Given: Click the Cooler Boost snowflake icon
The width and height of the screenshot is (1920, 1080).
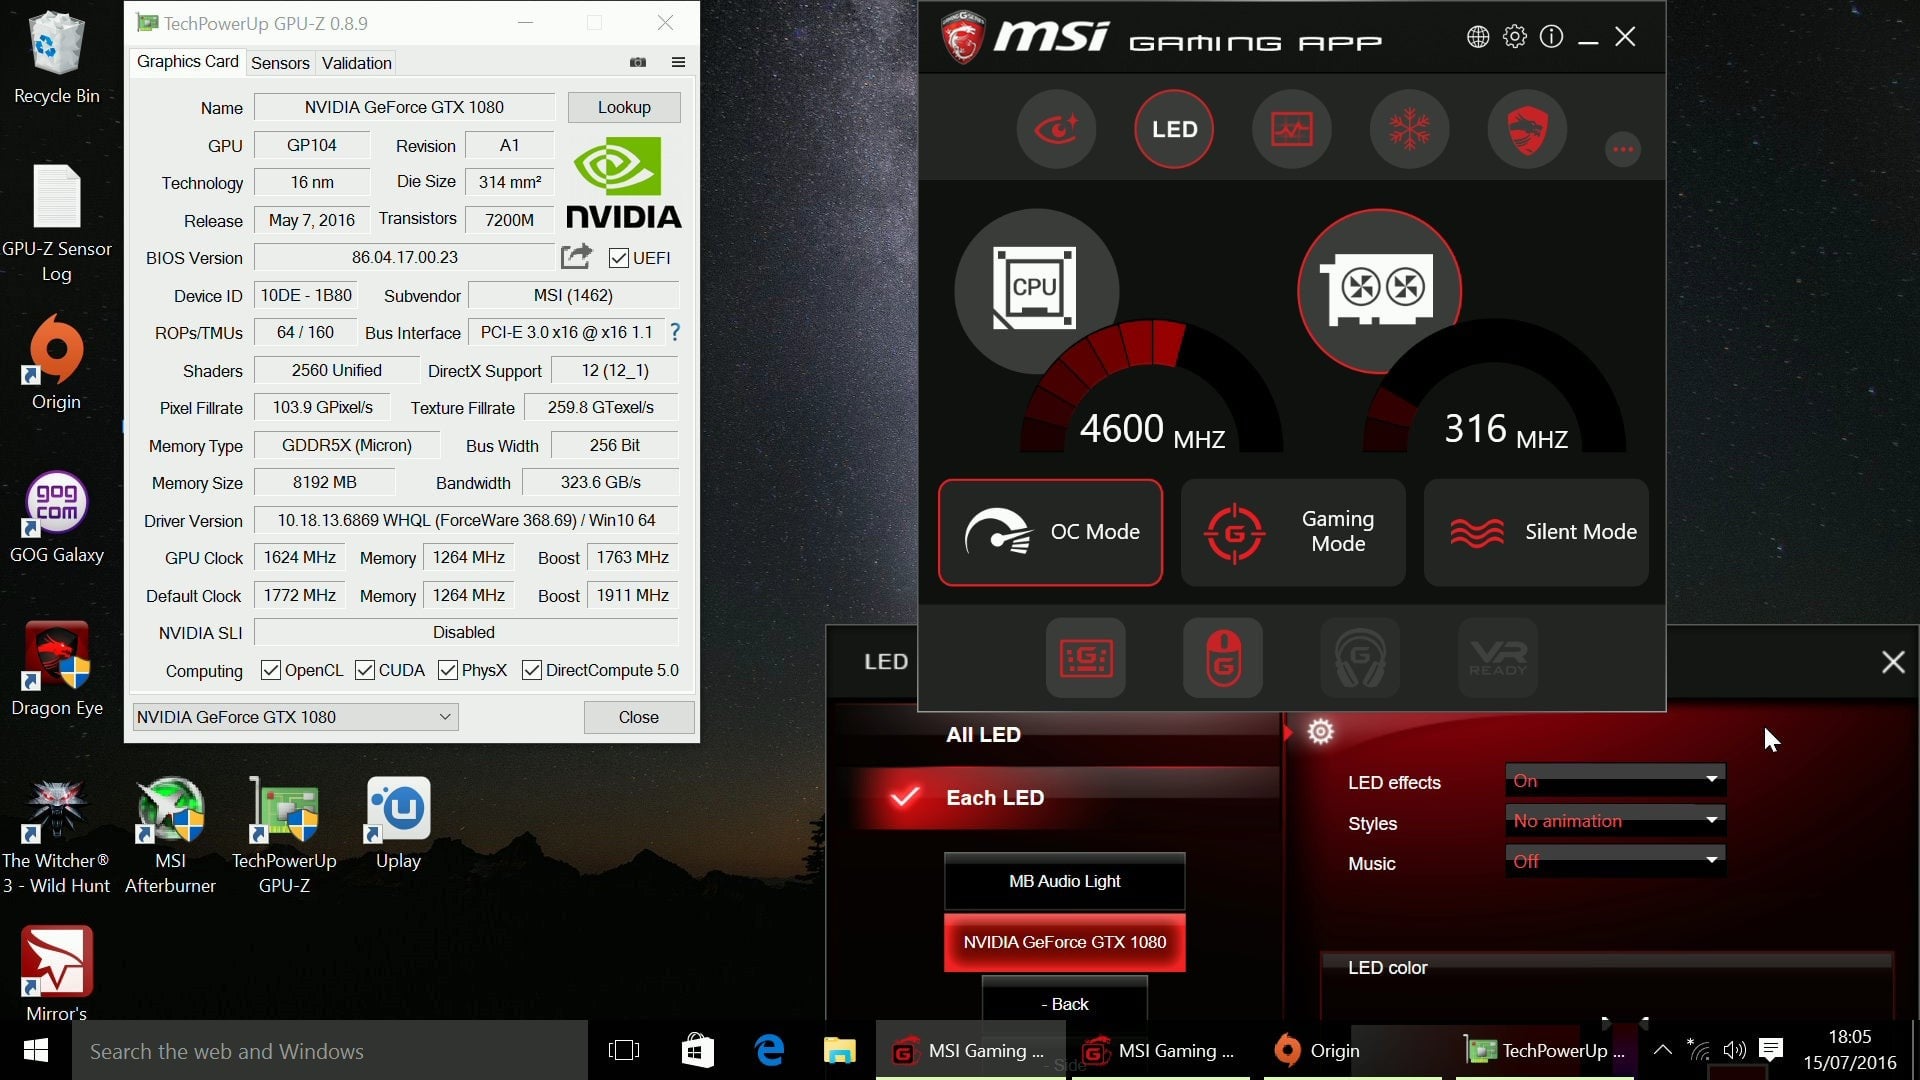Looking at the screenshot, I should point(1409,129).
